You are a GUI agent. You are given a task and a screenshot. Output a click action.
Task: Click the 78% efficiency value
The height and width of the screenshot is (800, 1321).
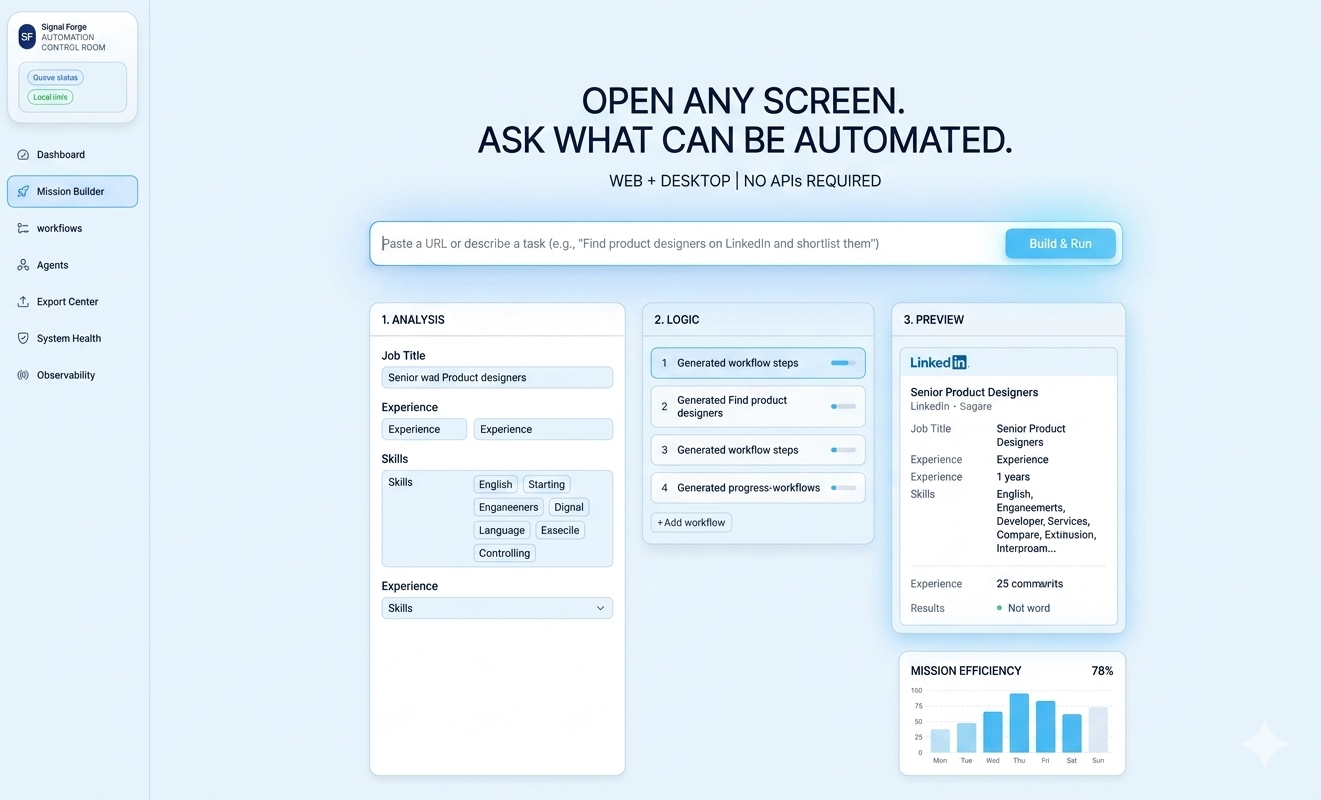1102,671
